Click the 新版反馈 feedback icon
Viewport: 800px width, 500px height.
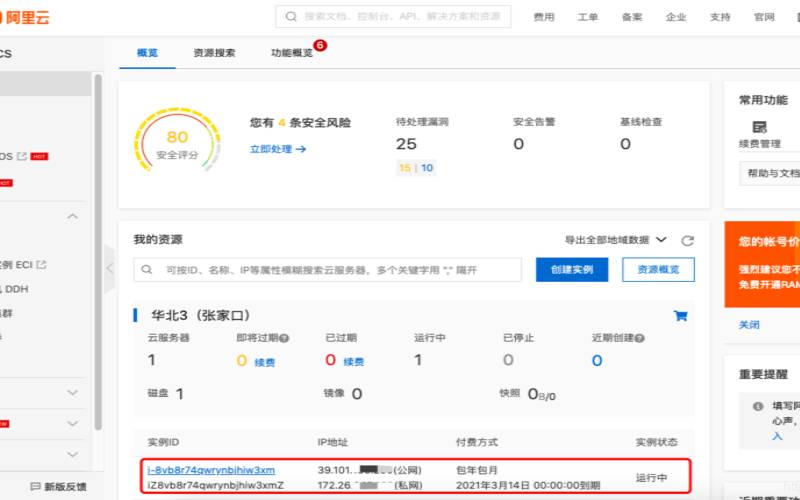pyautogui.click(x=35, y=486)
